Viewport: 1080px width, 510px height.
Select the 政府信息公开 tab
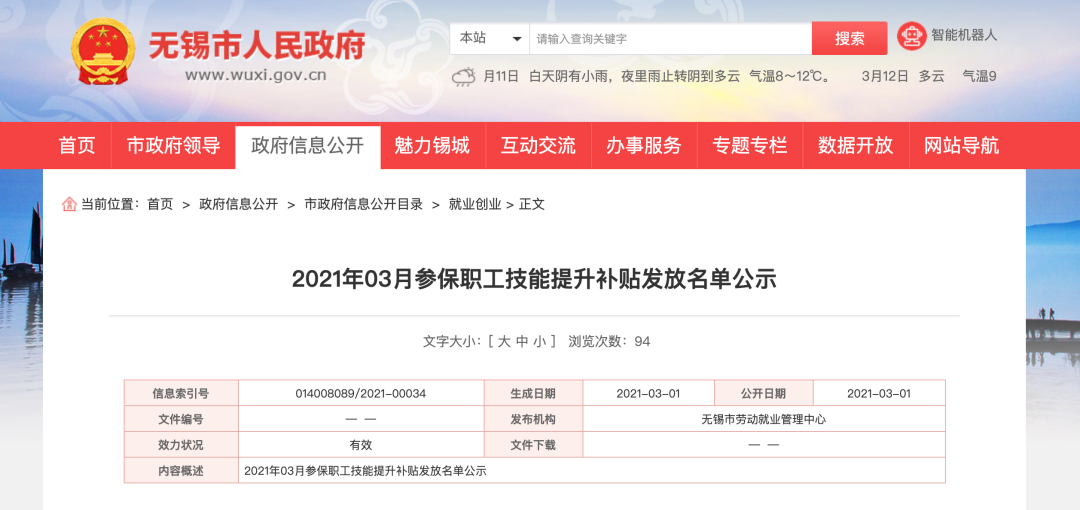tap(308, 145)
